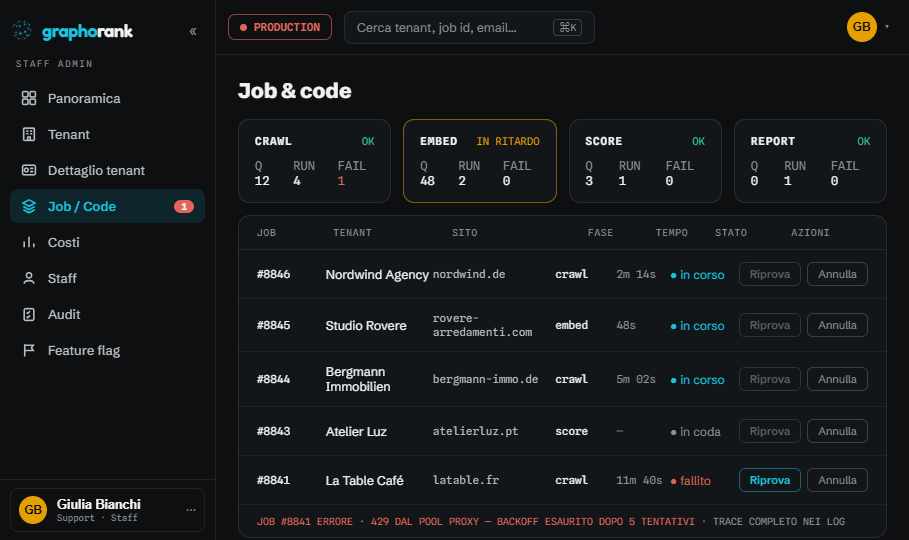This screenshot has height=540, width=909.
Task: Click the Job / Code notification badge
Action: 184,206
